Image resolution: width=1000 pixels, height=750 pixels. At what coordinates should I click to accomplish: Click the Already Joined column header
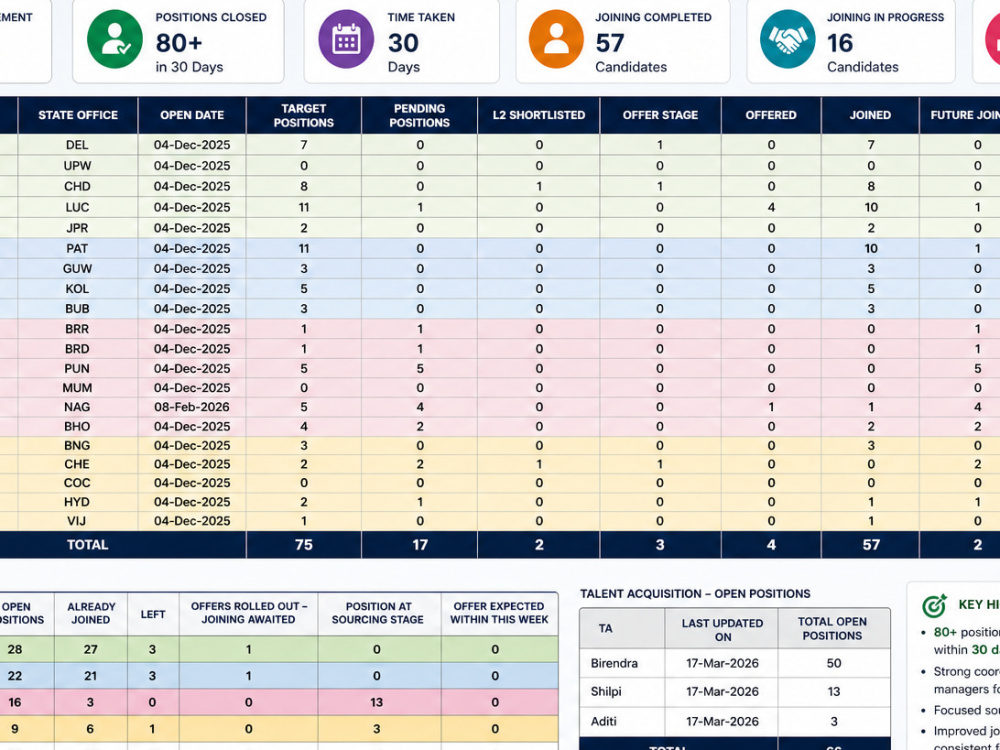[91, 613]
